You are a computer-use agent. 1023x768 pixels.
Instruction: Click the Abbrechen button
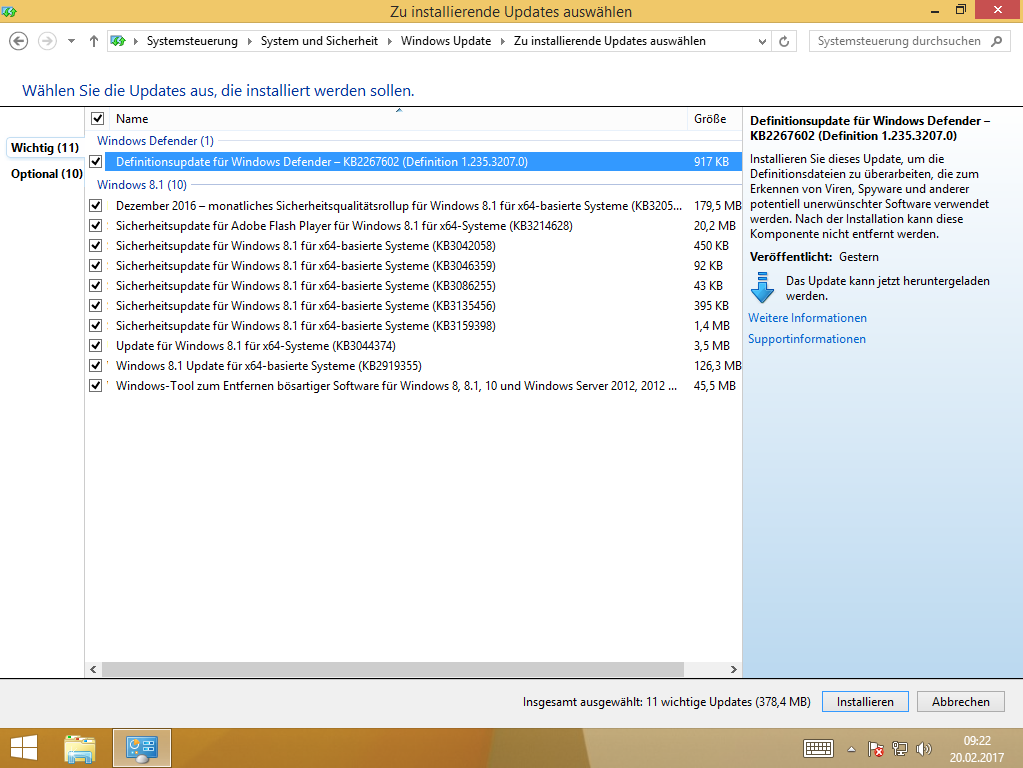click(960, 701)
